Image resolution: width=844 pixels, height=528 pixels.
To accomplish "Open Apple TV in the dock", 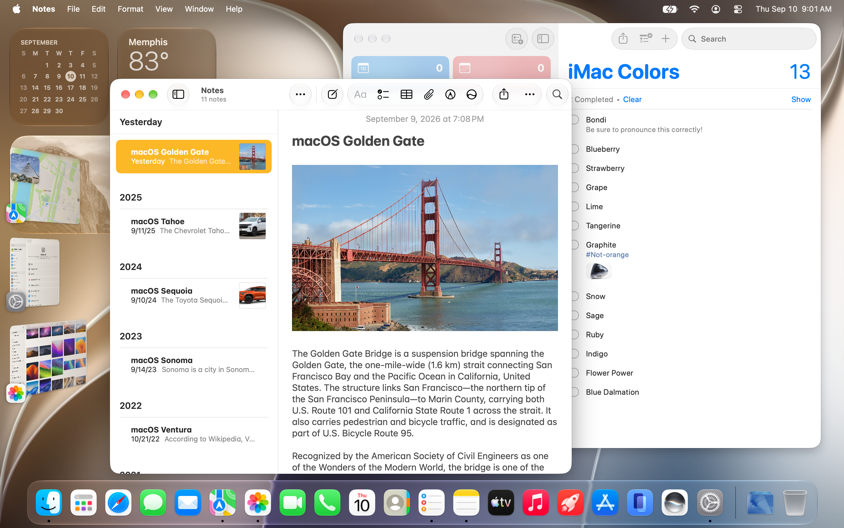I will [501, 503].
